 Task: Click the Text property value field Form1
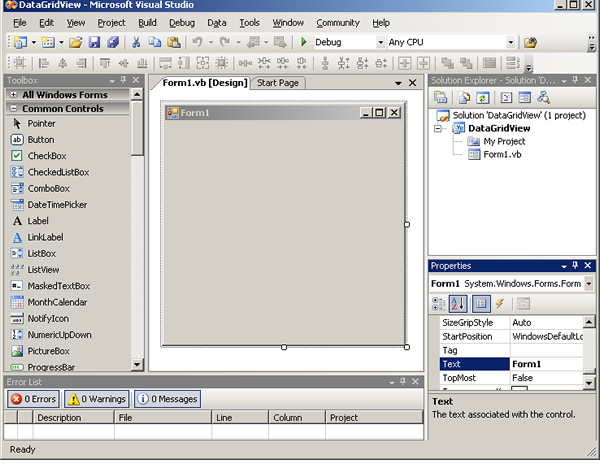click(546, 364)
